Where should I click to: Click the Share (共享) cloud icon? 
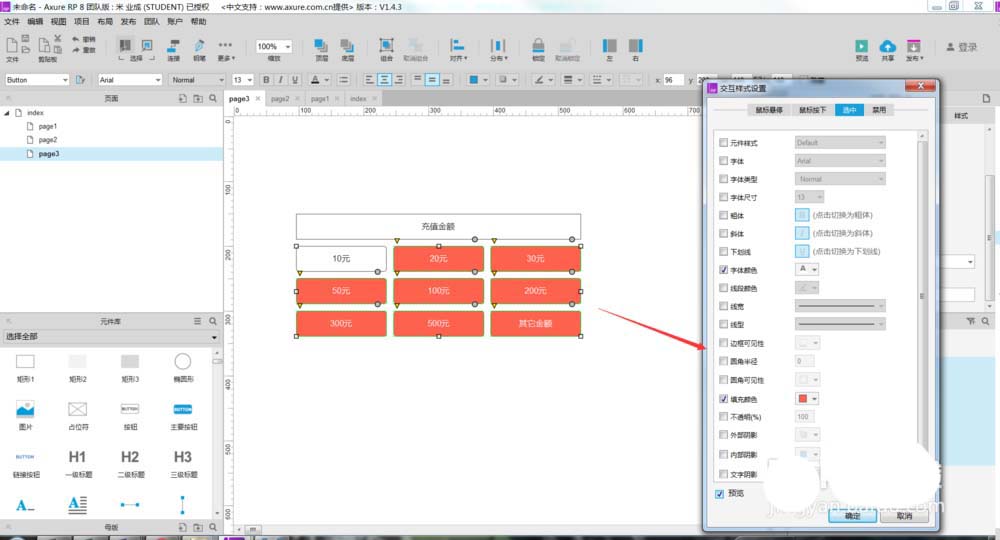pos(888,46)
